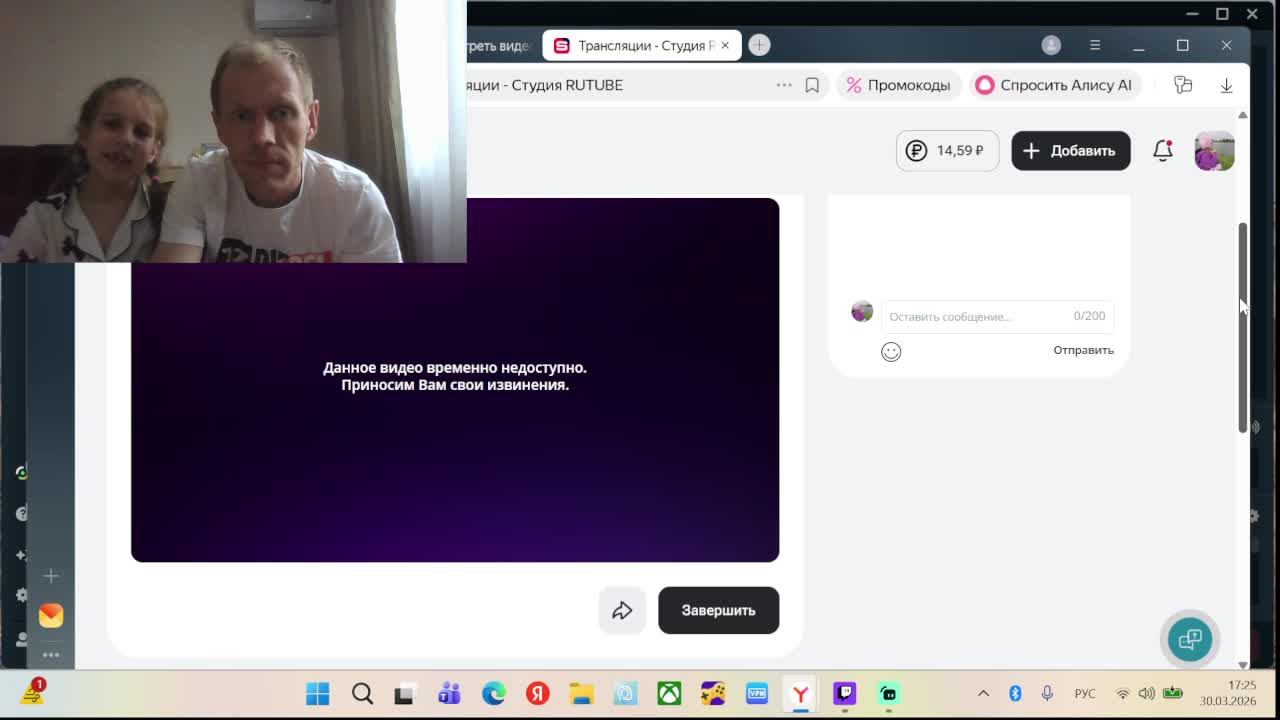Open the taskbar notification icon with the red badge

pyautogui.click(x=32, y=692)
